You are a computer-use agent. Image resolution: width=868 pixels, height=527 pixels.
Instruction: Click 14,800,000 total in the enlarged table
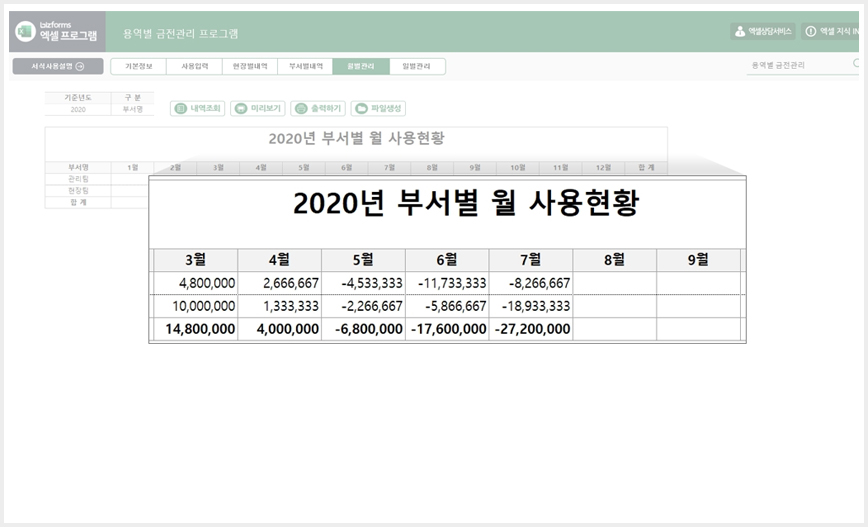(x=200, y=329)
